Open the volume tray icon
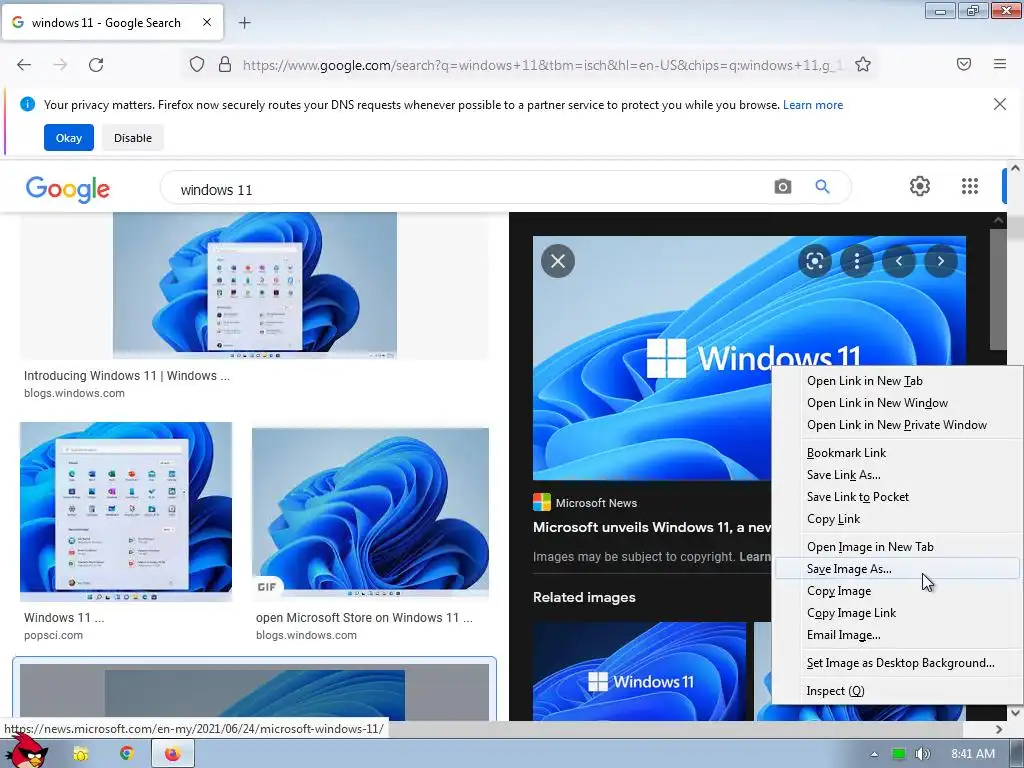This screenshot has height=768, width=1024. tap(921, 754)
